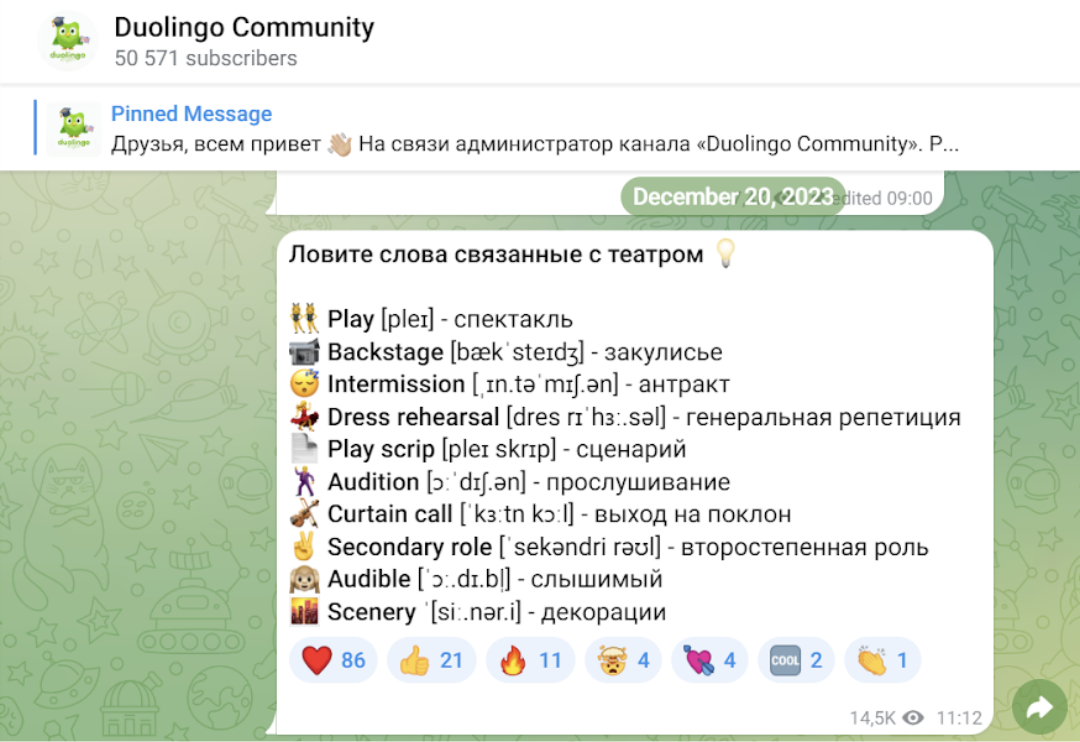
Task: Click the phrase Curtain call
Action: [x=390, y=515]
